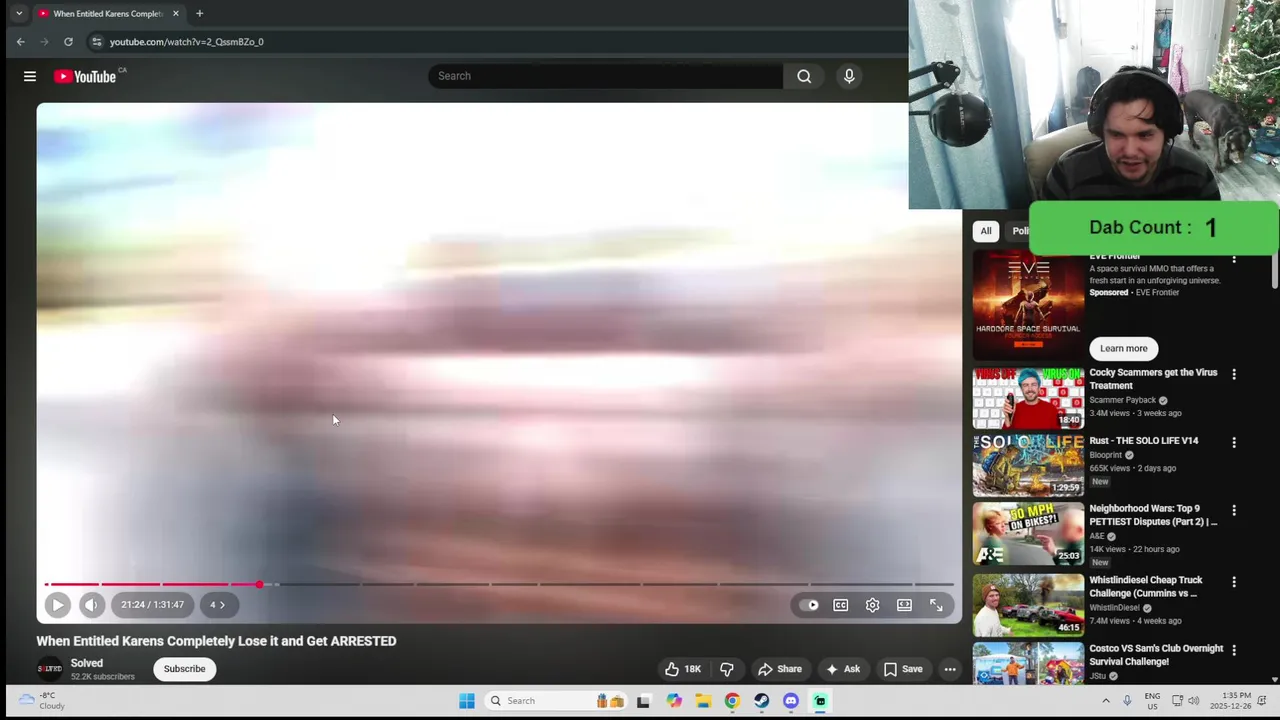Open the Ask AI button
The height and width of the screenshot is (720, 1280).
843,669
